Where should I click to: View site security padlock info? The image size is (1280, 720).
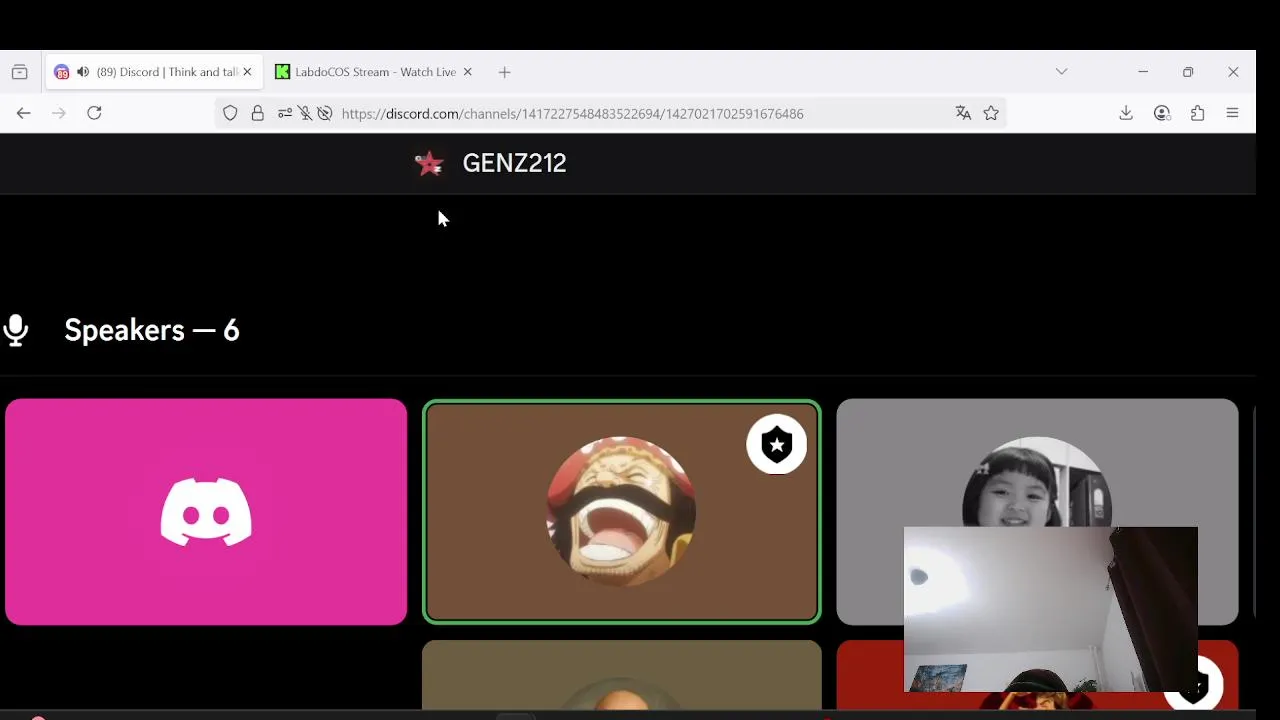[258, 113]
